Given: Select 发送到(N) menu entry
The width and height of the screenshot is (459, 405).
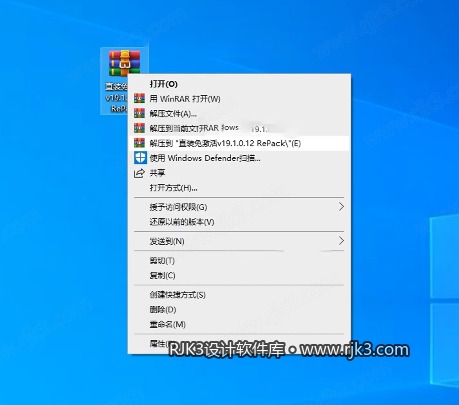Looking at the screenshot, I should tap(239, 241).
